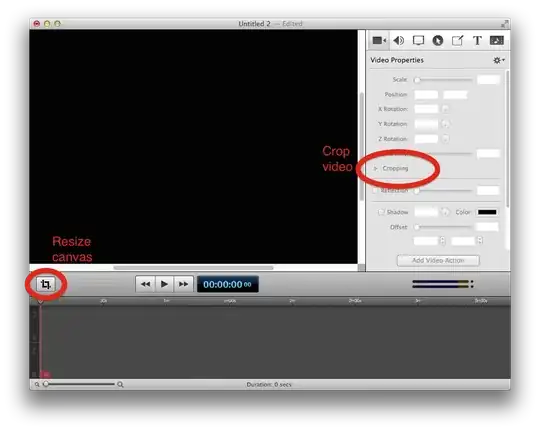The width and height of the screenshot is (540, 431).
Task: Click the Untitled 2 window title
Action: [255, 24]
